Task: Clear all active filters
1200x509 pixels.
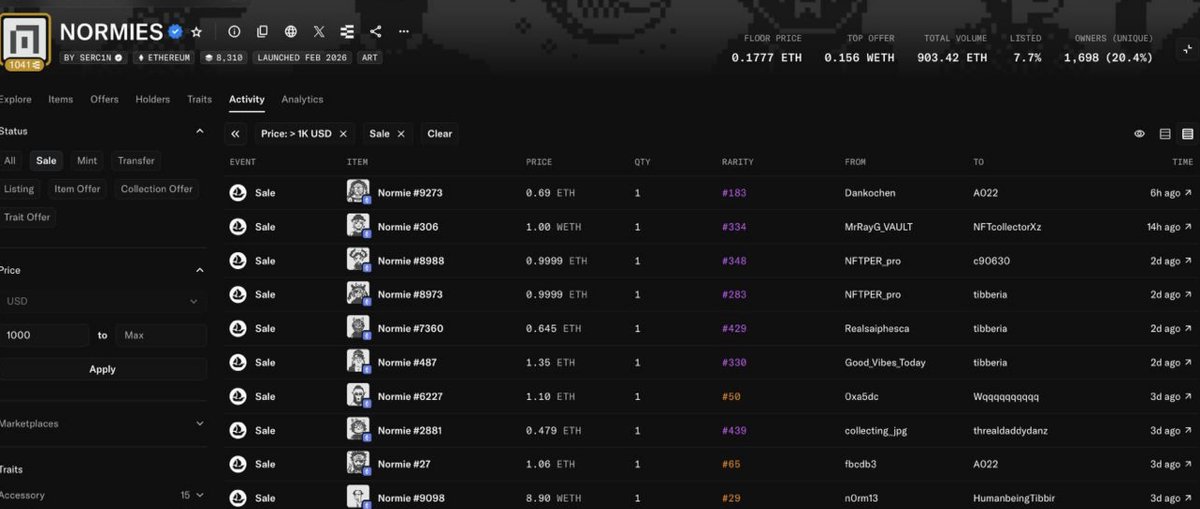Action: pos(440,133)
